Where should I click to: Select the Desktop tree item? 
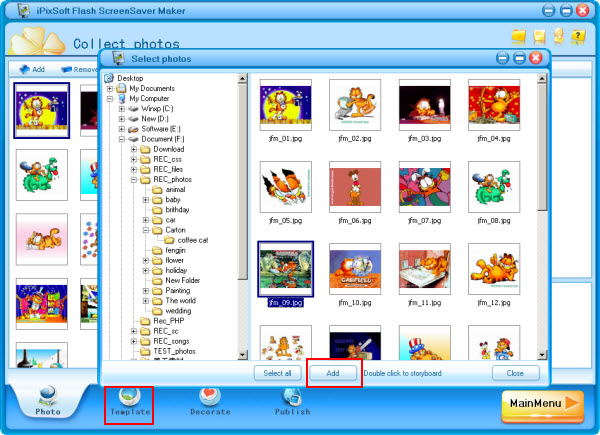pyautogui.click(x=130, y=78)
